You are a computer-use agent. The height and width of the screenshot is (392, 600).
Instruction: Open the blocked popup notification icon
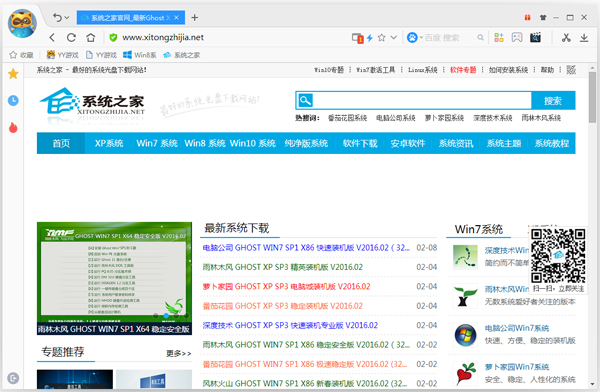357,38
